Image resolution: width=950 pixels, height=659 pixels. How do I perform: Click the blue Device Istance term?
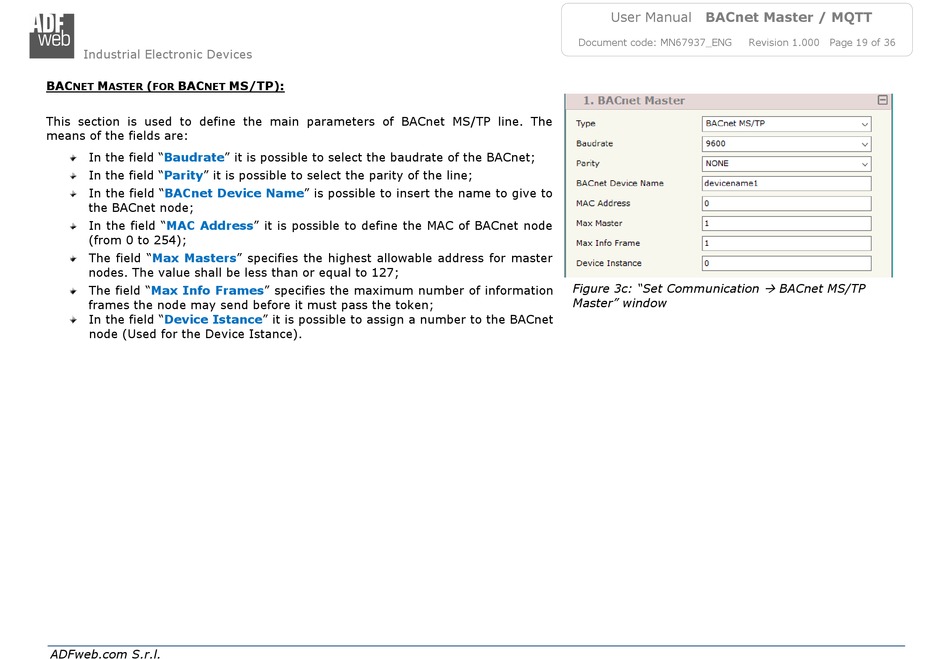(x=212, y=320)
